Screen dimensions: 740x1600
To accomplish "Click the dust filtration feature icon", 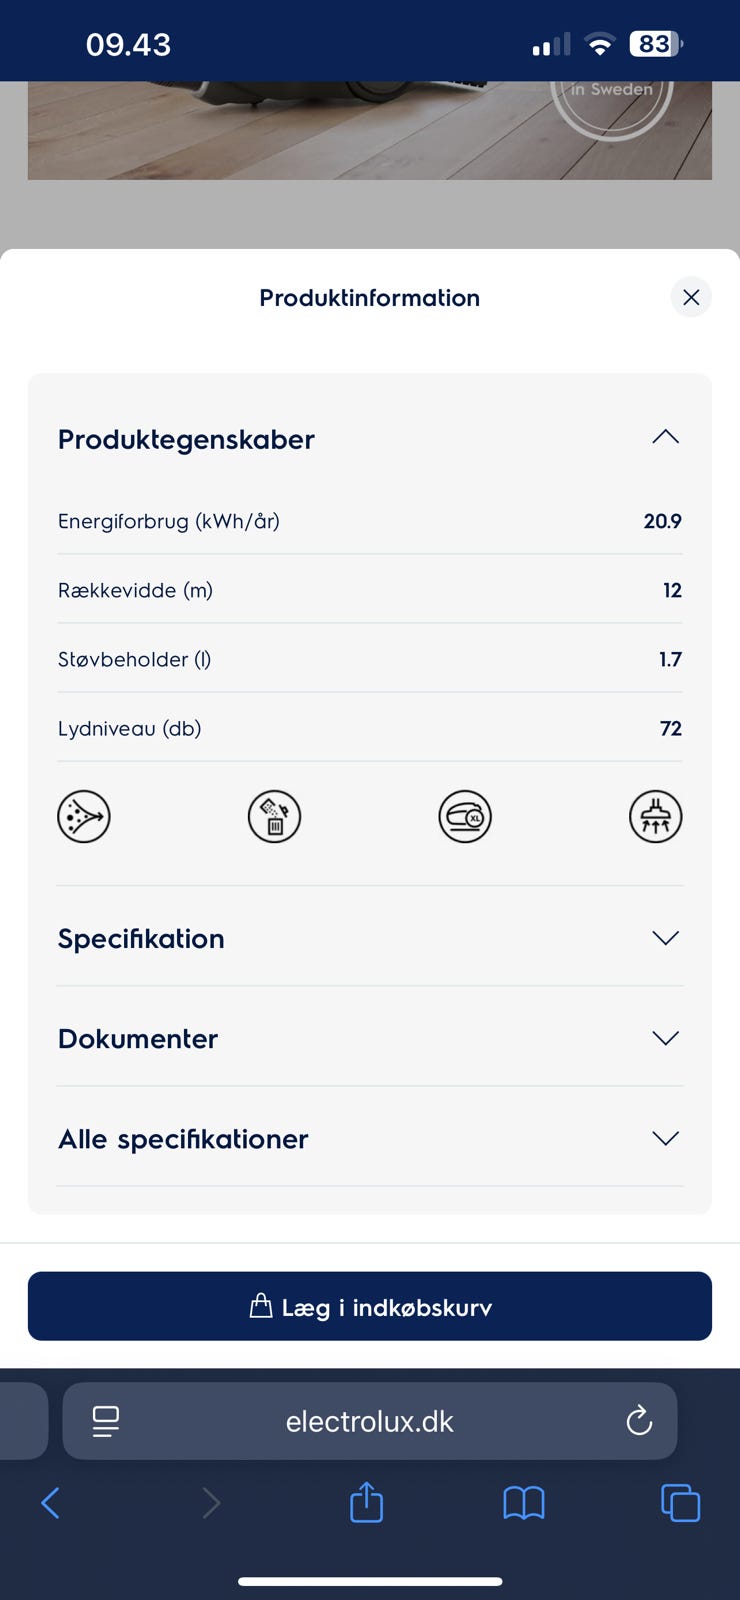I will pyautogui.click(x=84, y=816).
